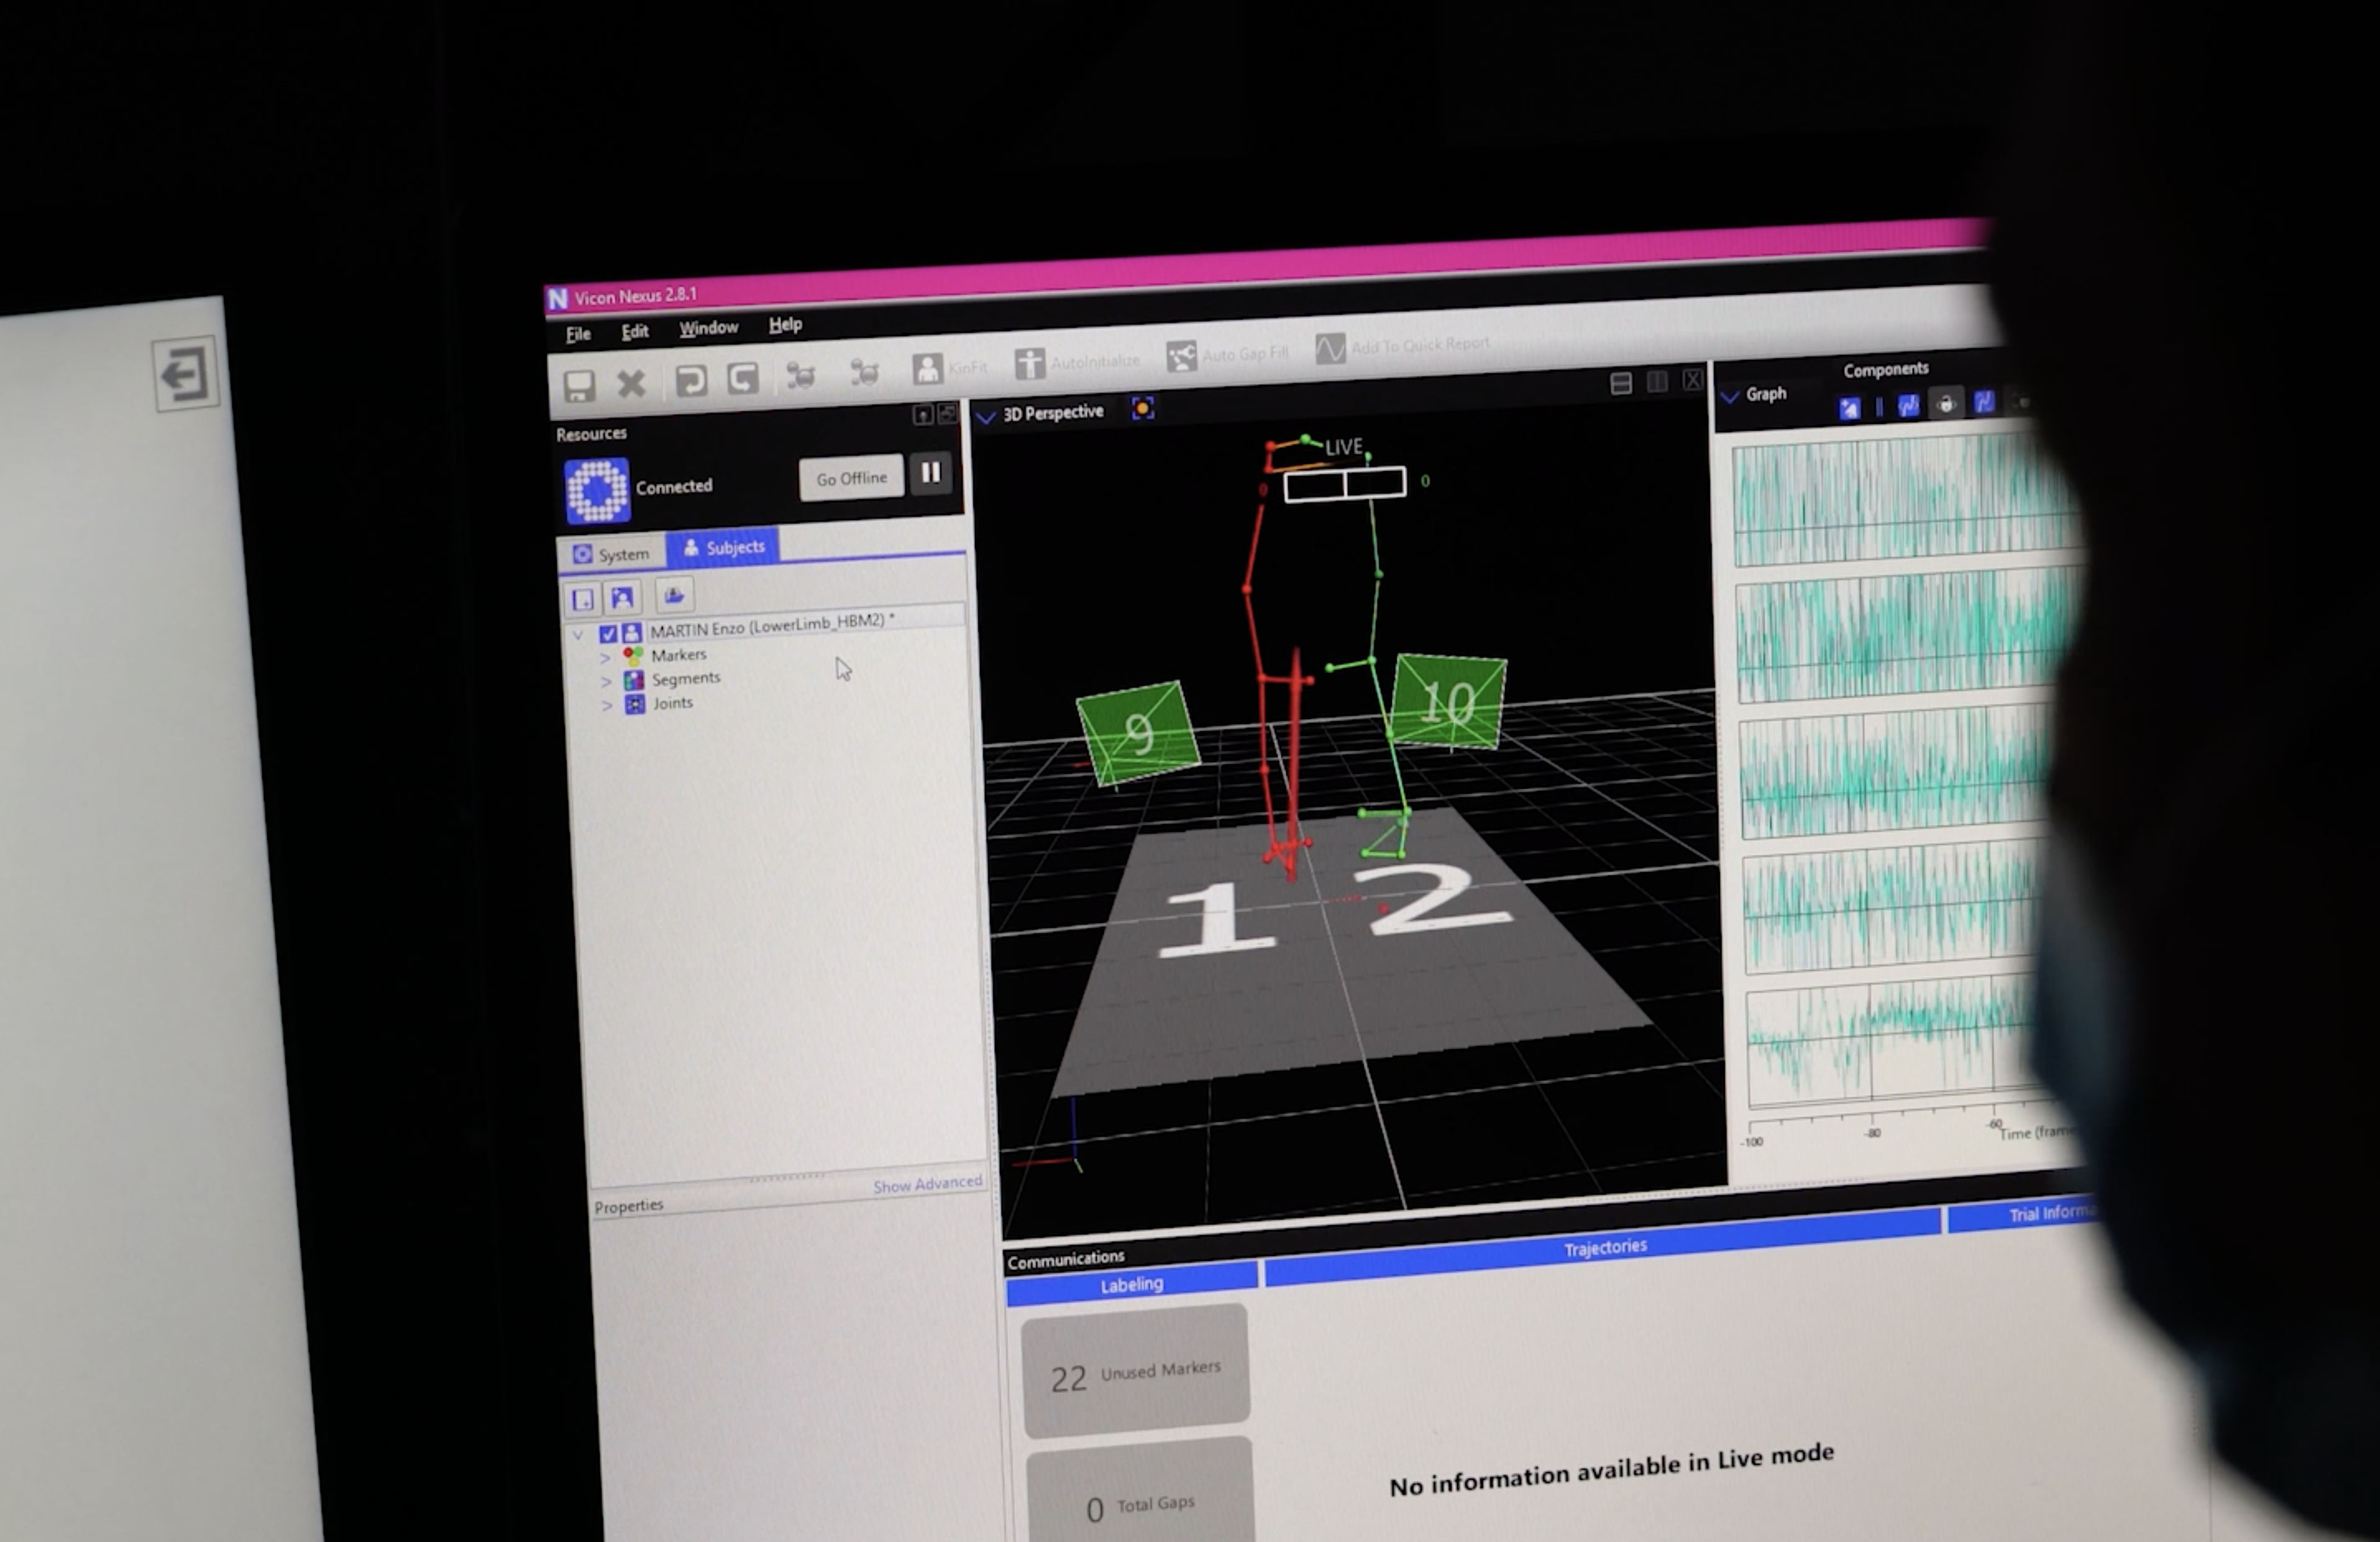Click the float window icon in Resources header
The height and width of the screenshot is (1542, 2380).
point(947,413)
